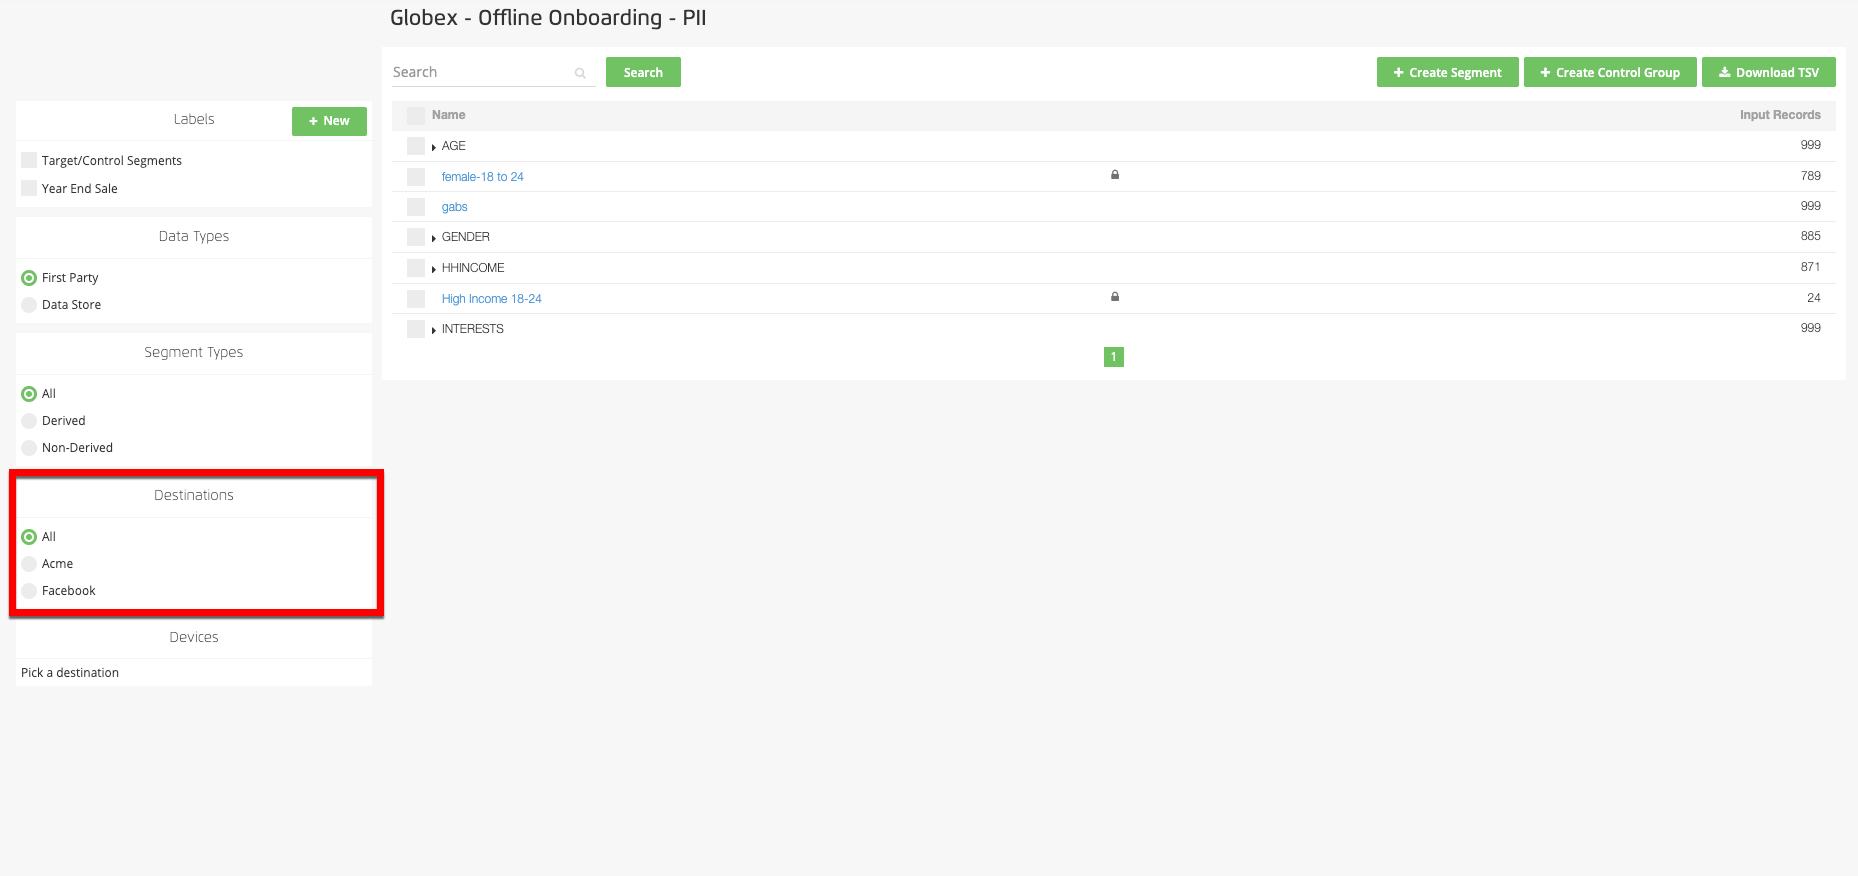Open the High Income 18-24 segment link
The height and width of the screenshot is (876, 1858).
pyautogui.click(x=491, y=299)
